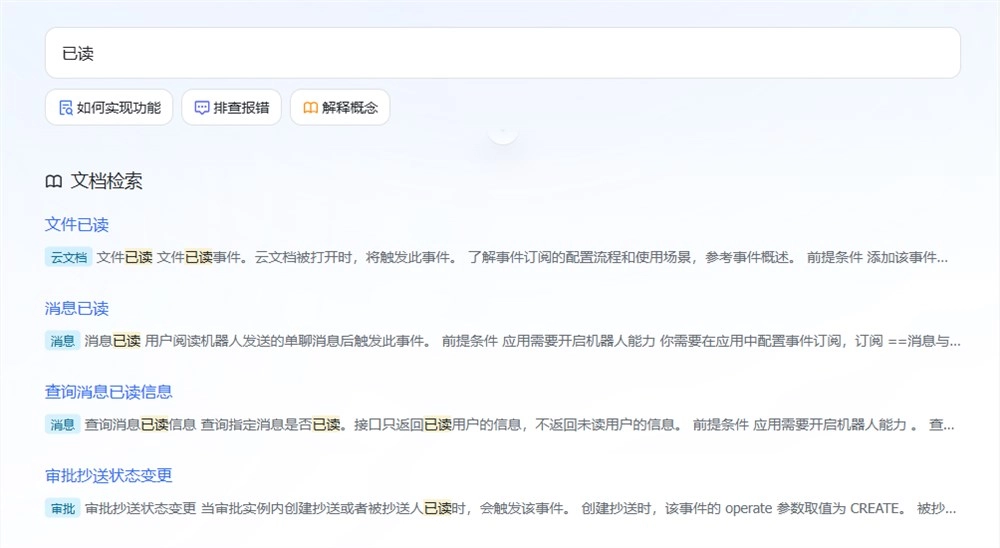Open the 查询消息已读信息 result link
1000x548 pixels.
tap(109, 391)
